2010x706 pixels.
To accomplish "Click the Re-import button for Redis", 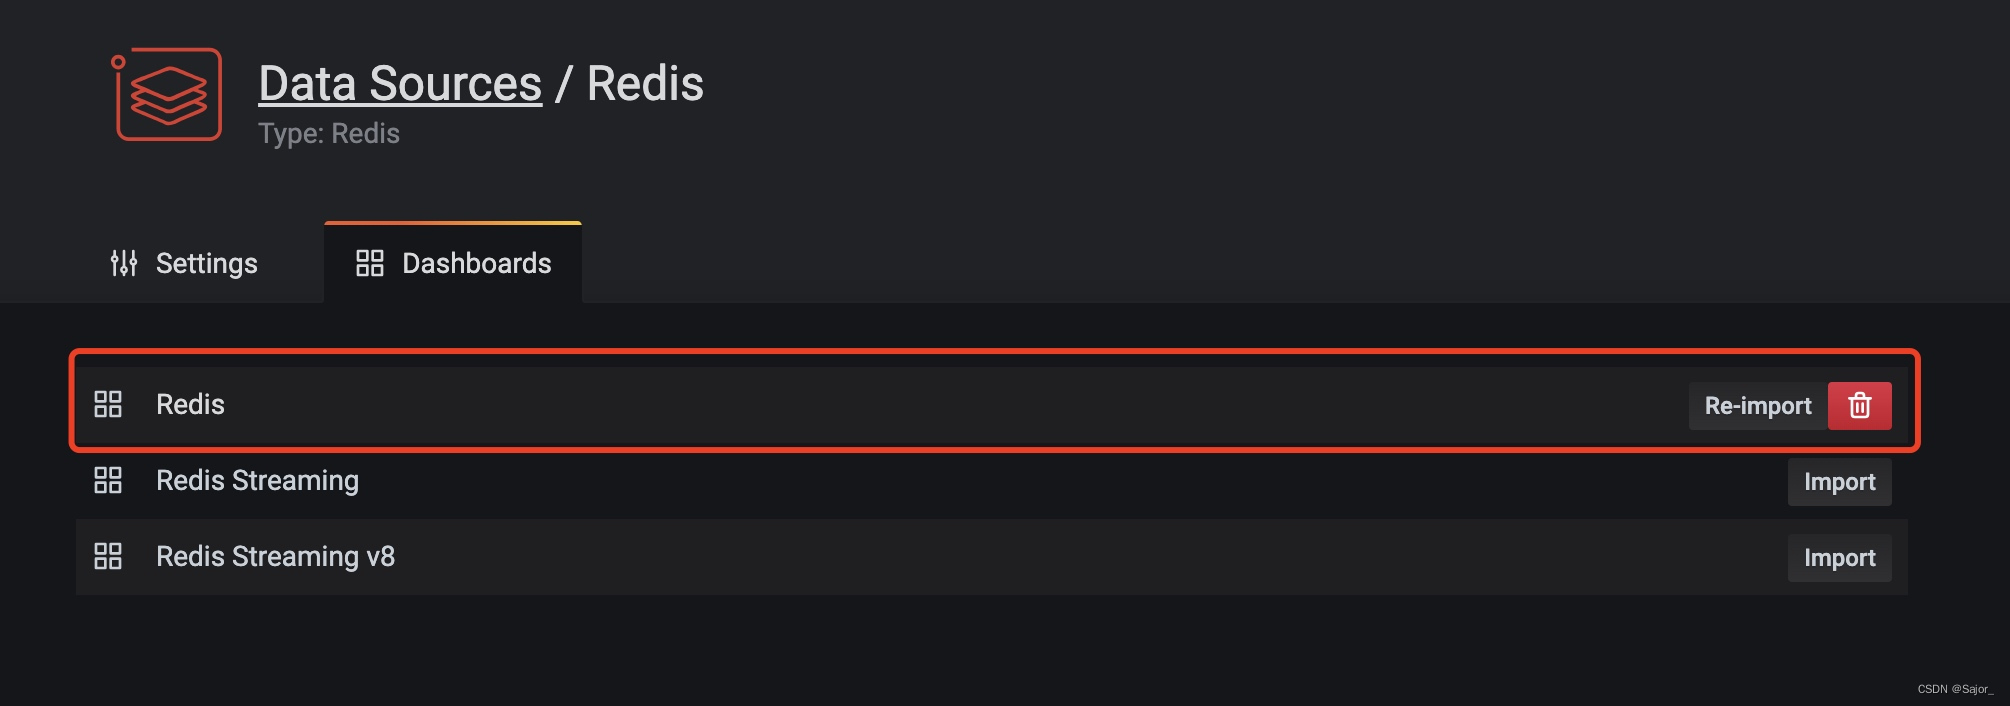I will [x=1757, y=406].
